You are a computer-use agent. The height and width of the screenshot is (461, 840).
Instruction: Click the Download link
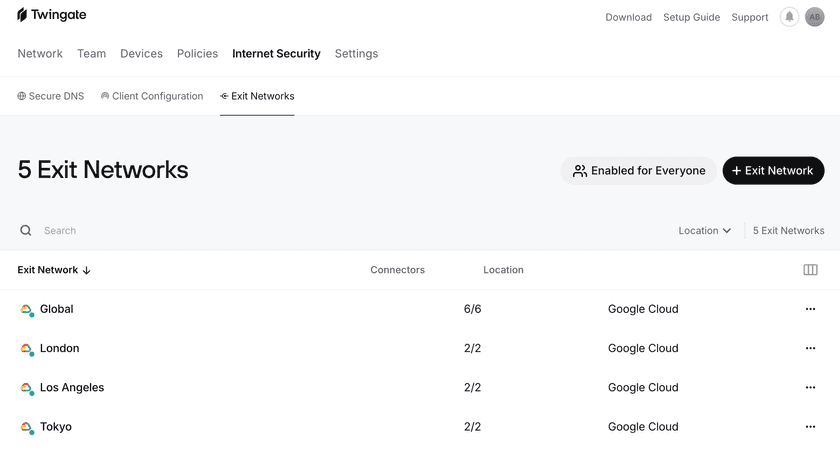click(628, 17)
